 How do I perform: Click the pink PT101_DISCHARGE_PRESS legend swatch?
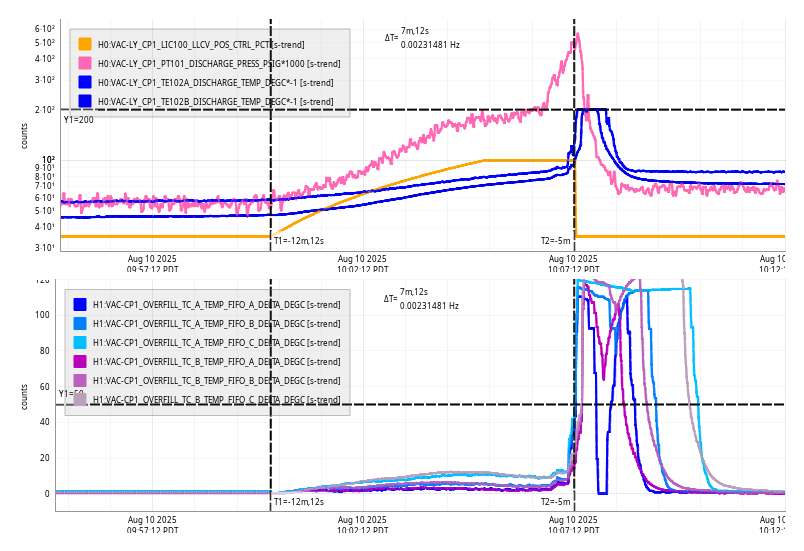(x=85, y=63)
